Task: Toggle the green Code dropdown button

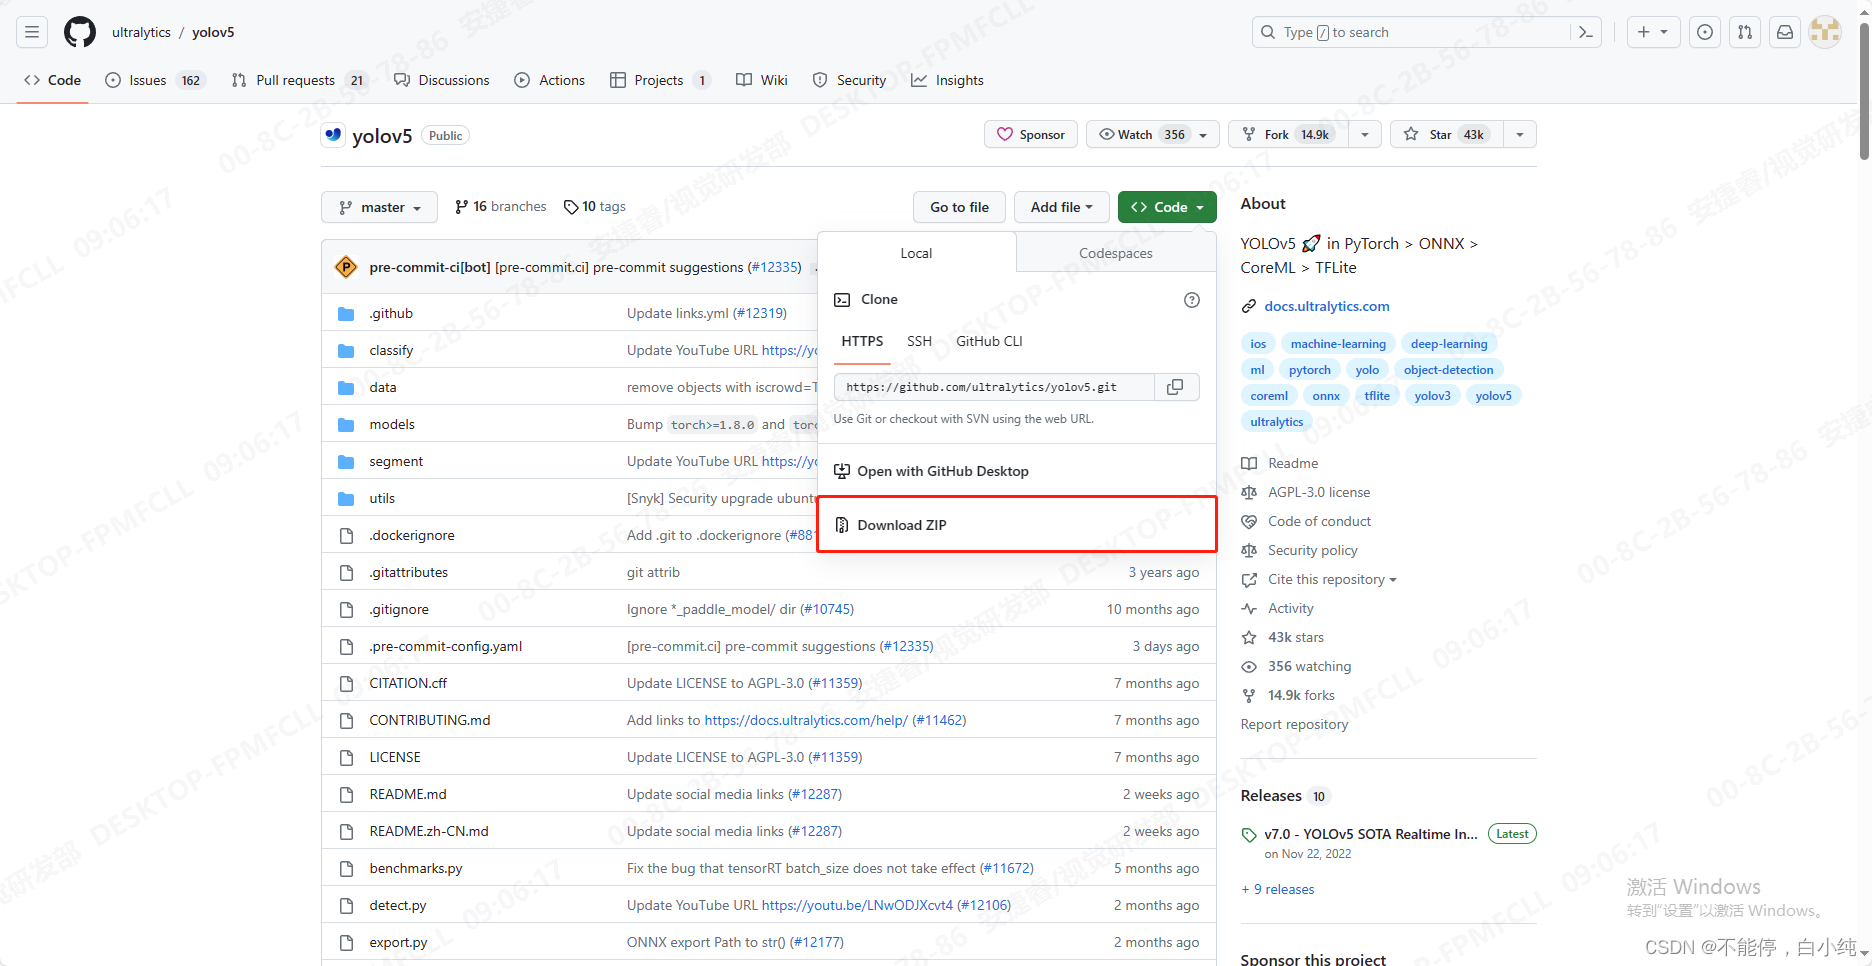Action: click(x=1167, y=207)
